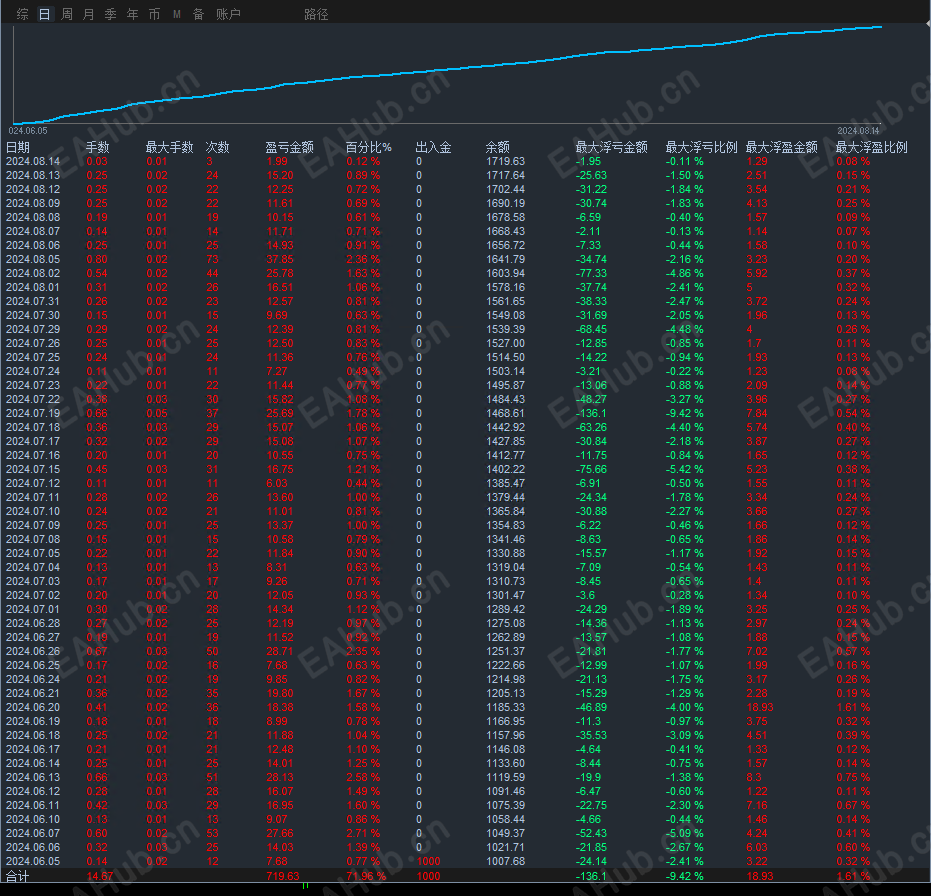Click the profit 28.71 on 2024.06.26
Image resolution: width=931 pixels, height=896 pixels.
click(280, 651)
